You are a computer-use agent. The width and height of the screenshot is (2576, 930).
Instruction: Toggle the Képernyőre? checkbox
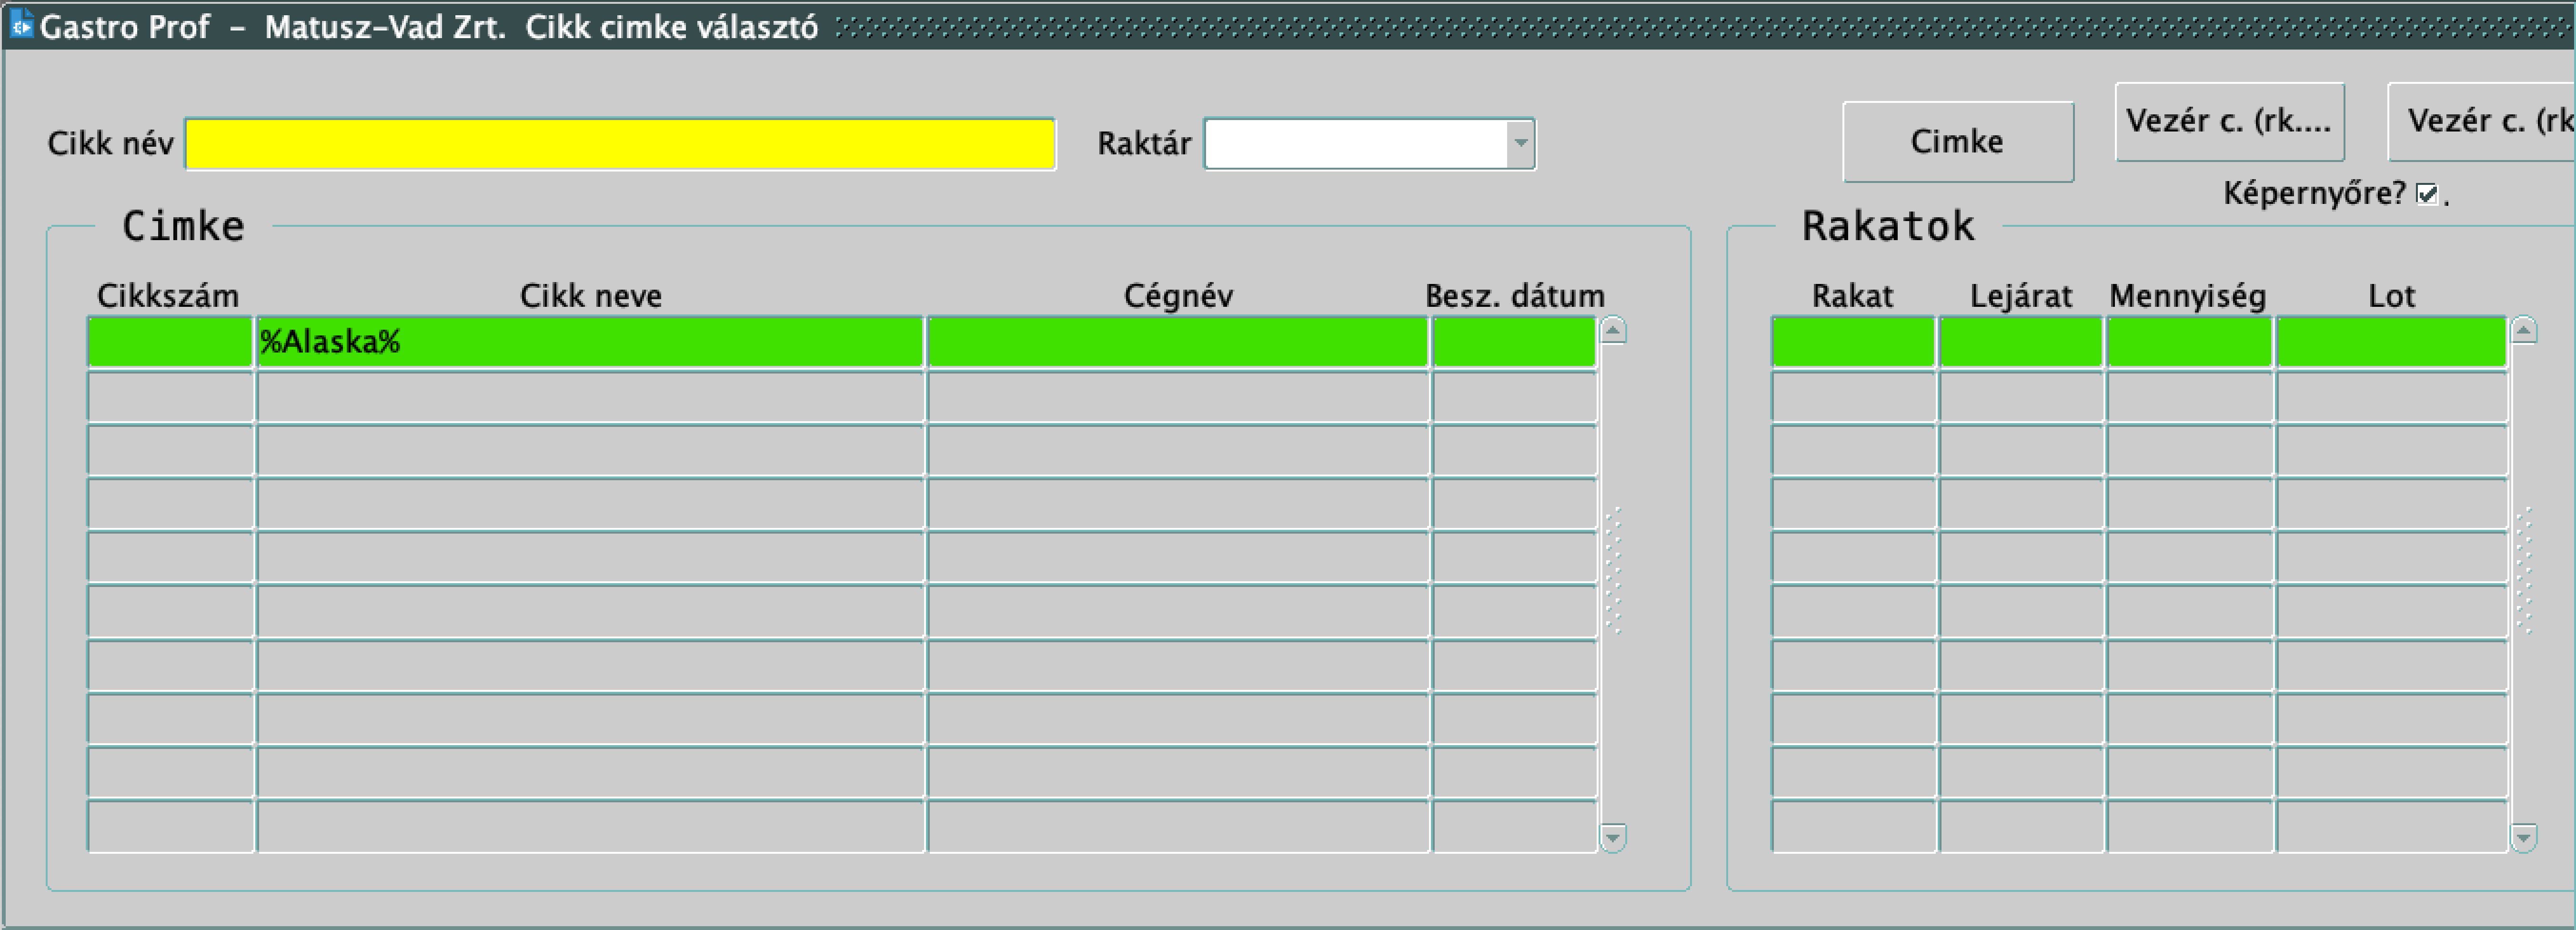pos(2427,194)
